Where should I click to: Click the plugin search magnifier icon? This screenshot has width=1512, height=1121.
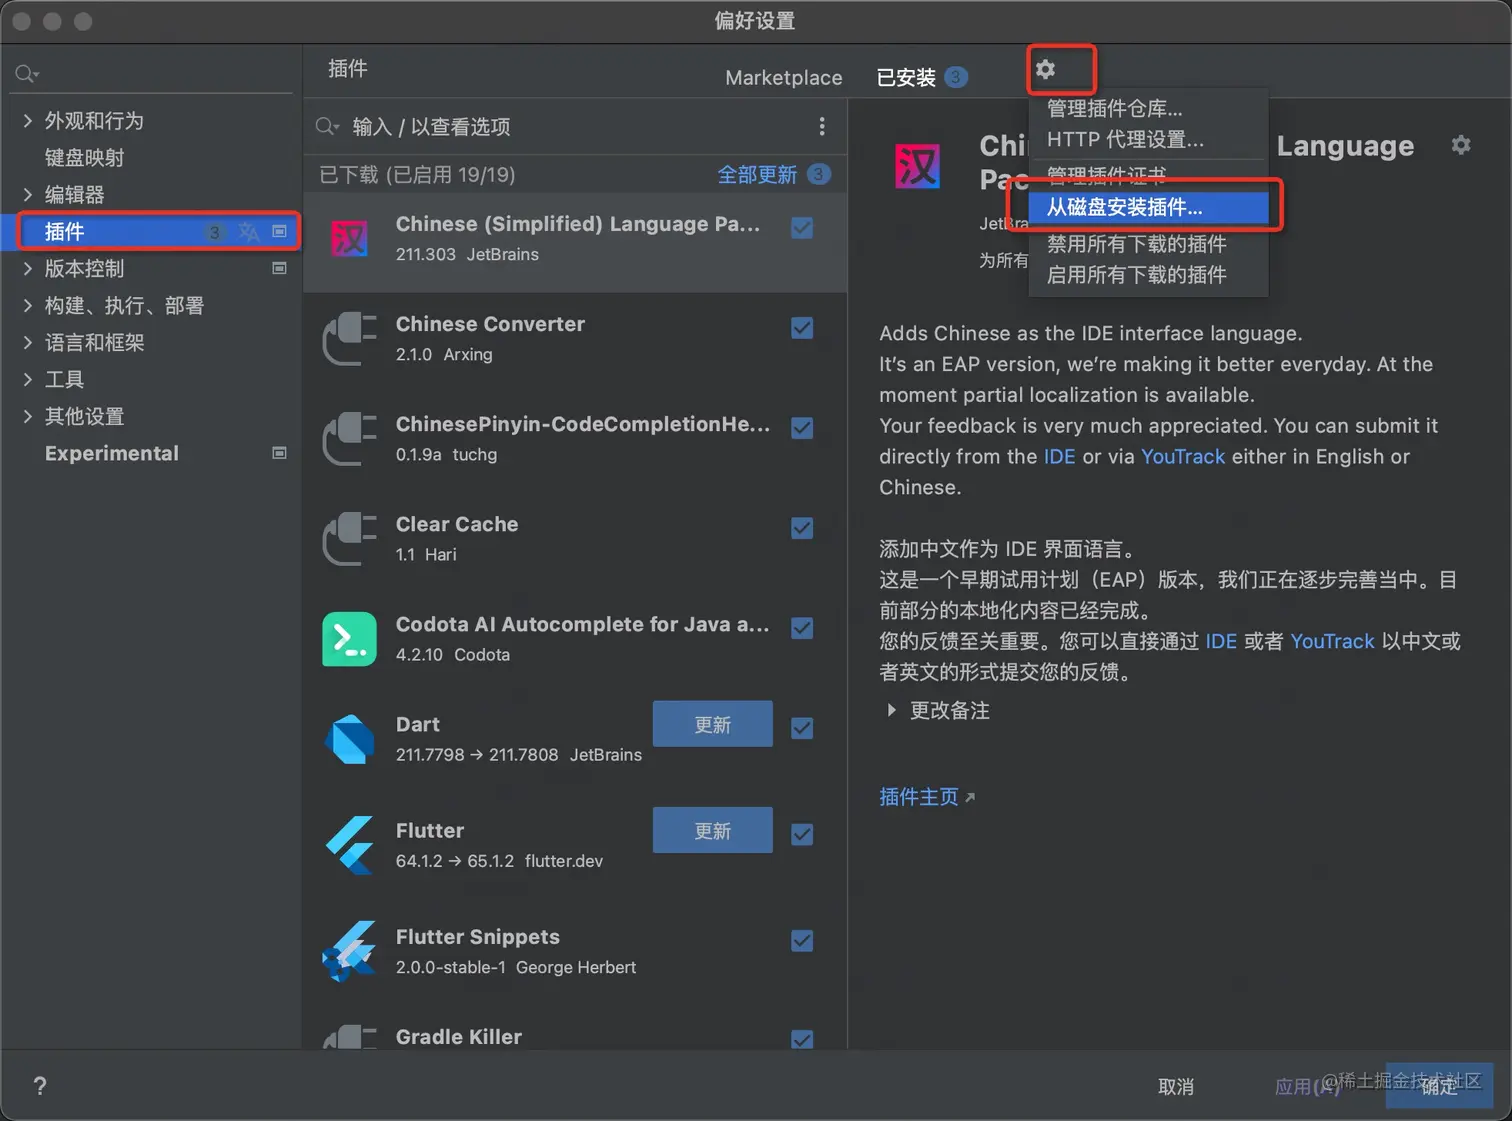[327, 126]
